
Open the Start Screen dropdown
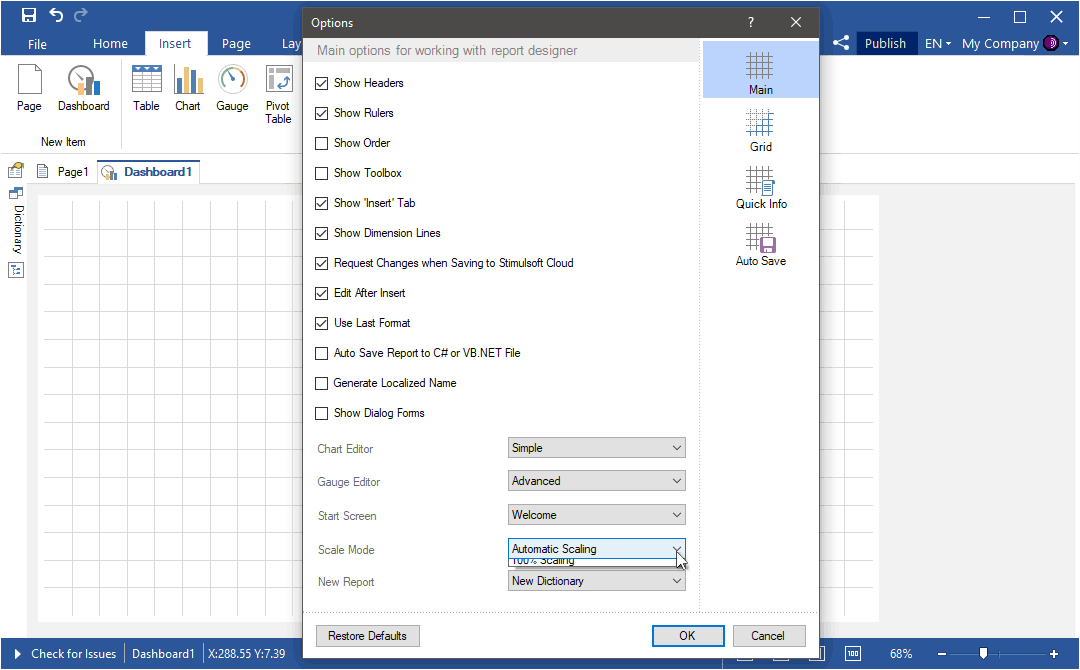coord(596,514)
